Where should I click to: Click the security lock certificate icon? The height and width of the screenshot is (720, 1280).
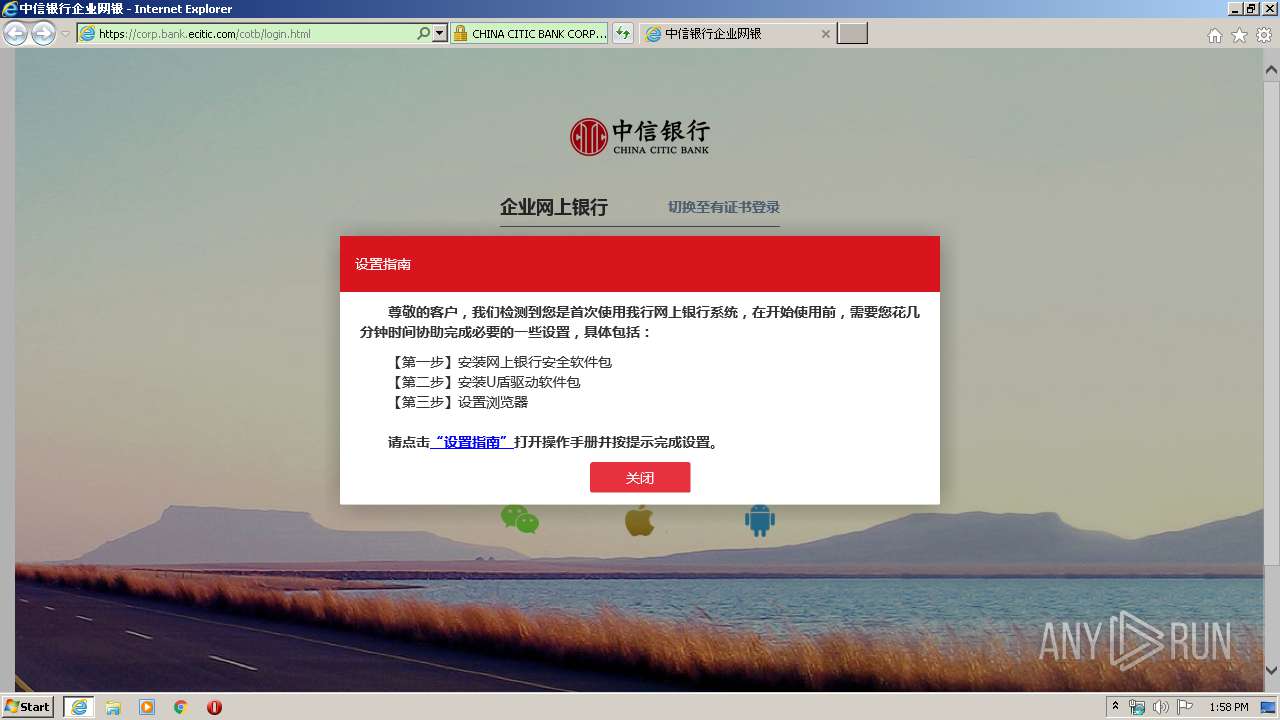point(460,34)
